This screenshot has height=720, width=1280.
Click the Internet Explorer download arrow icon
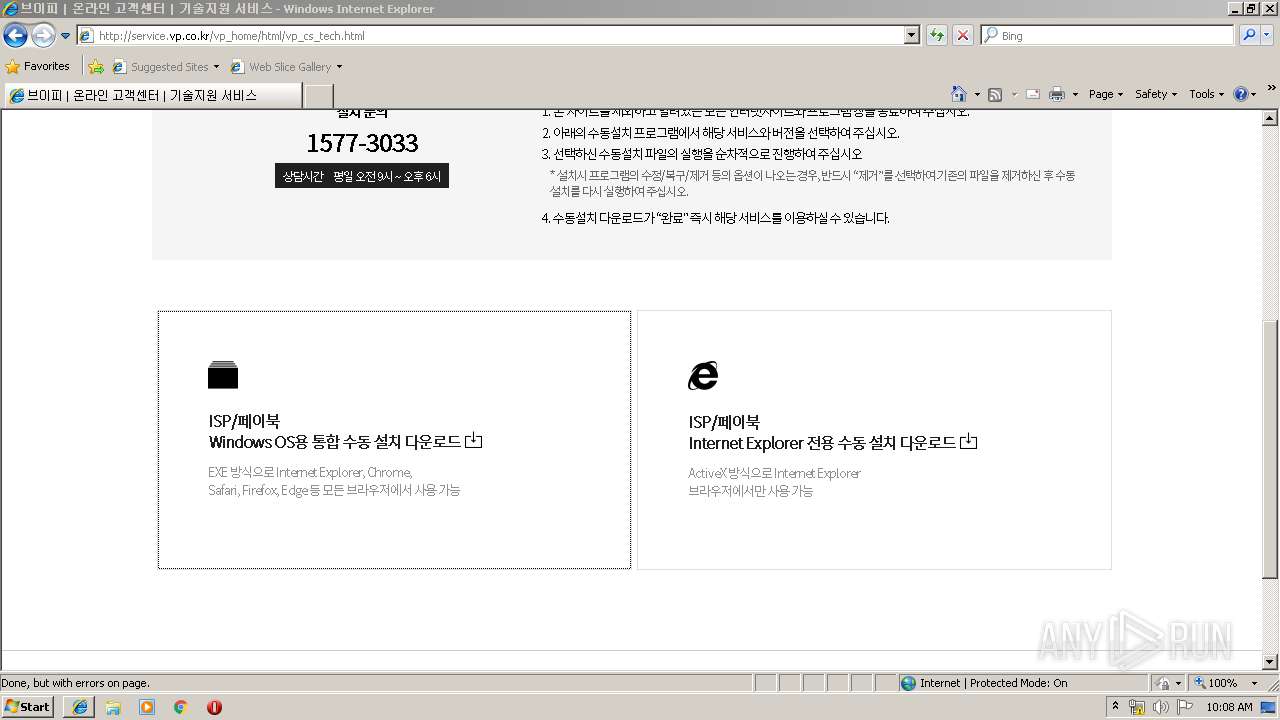tap(968, 442)
